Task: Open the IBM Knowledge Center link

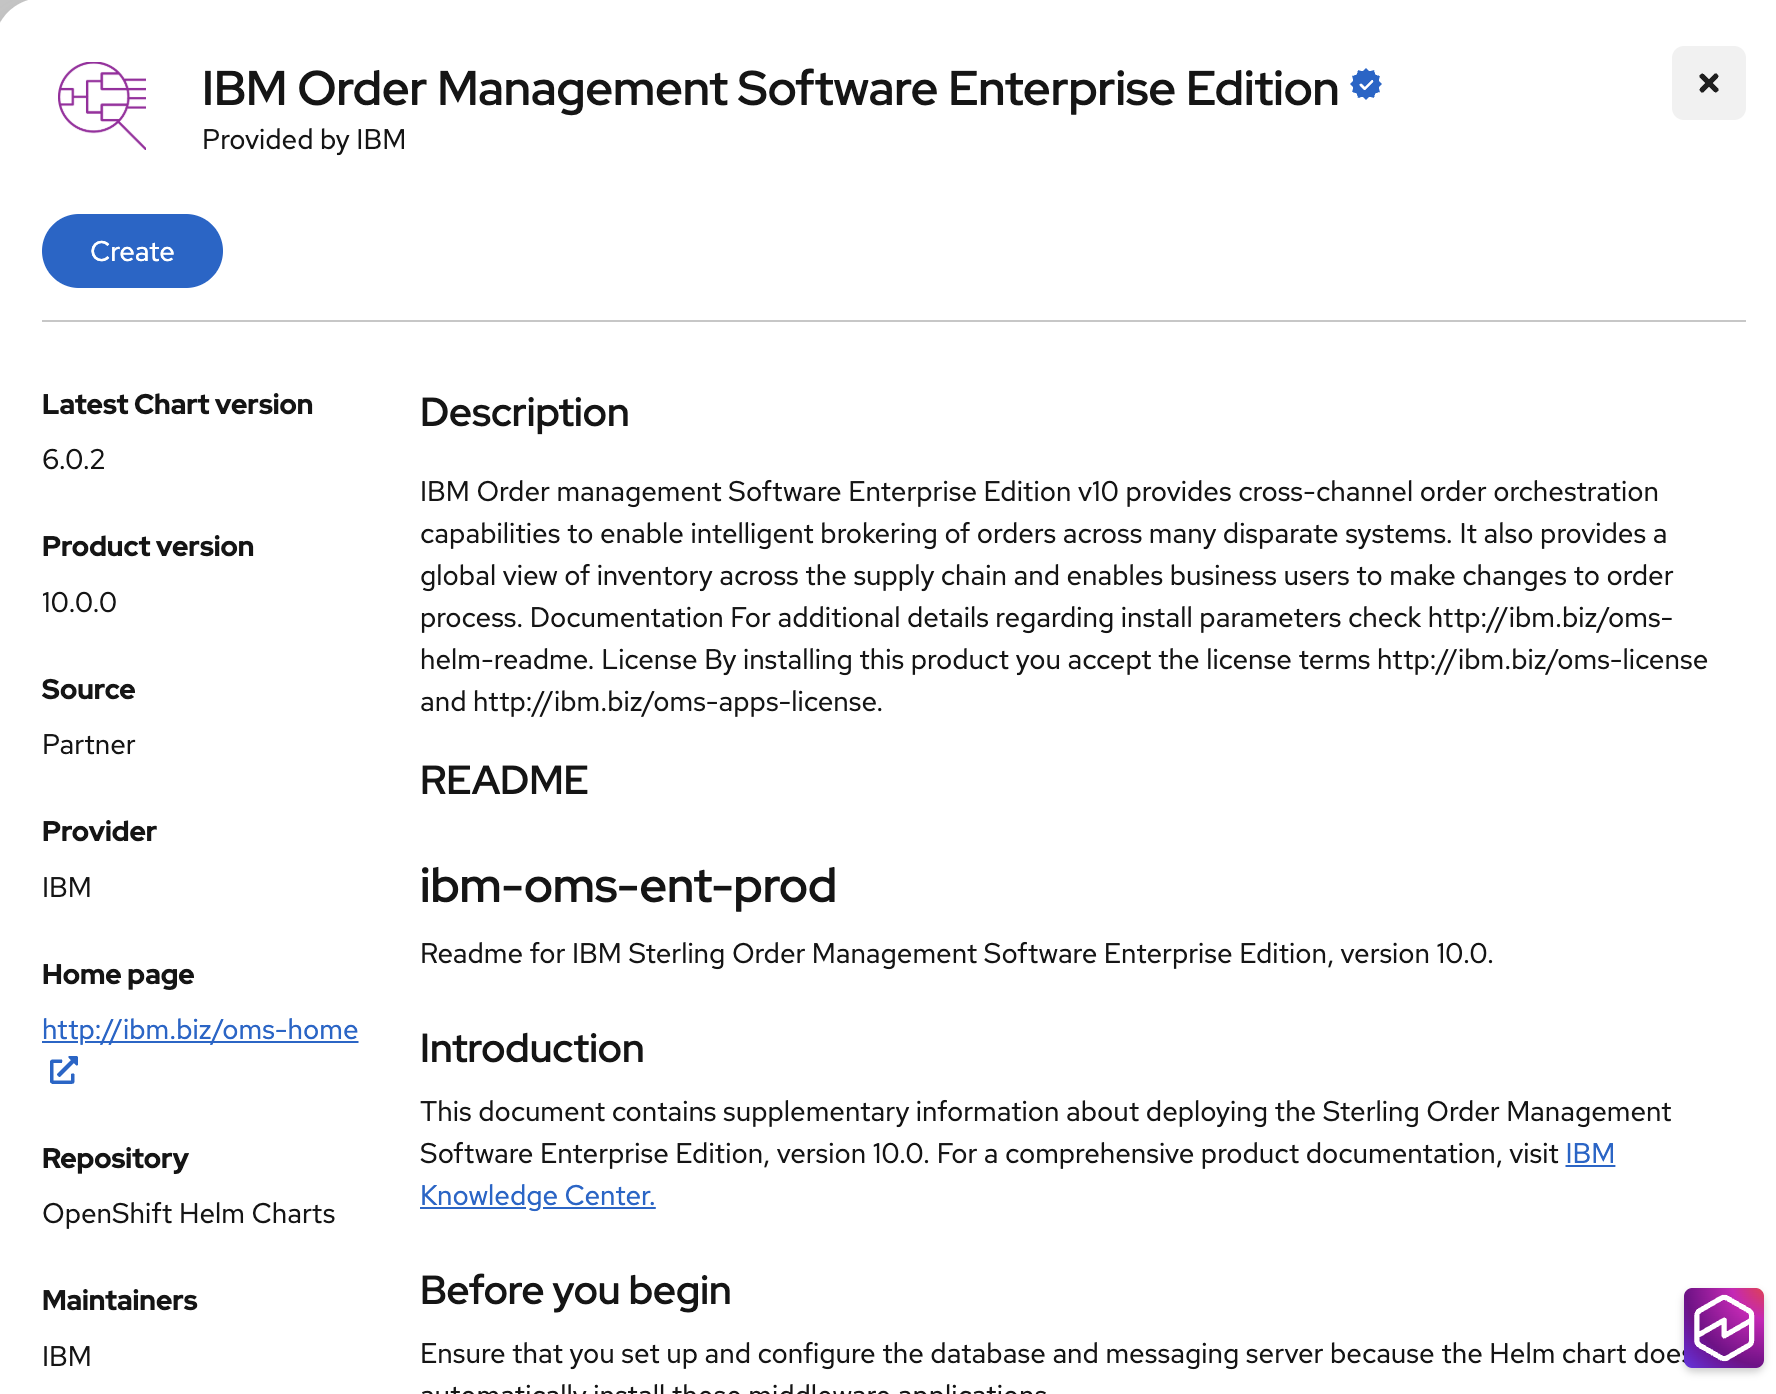Action: pos(537,1195)
